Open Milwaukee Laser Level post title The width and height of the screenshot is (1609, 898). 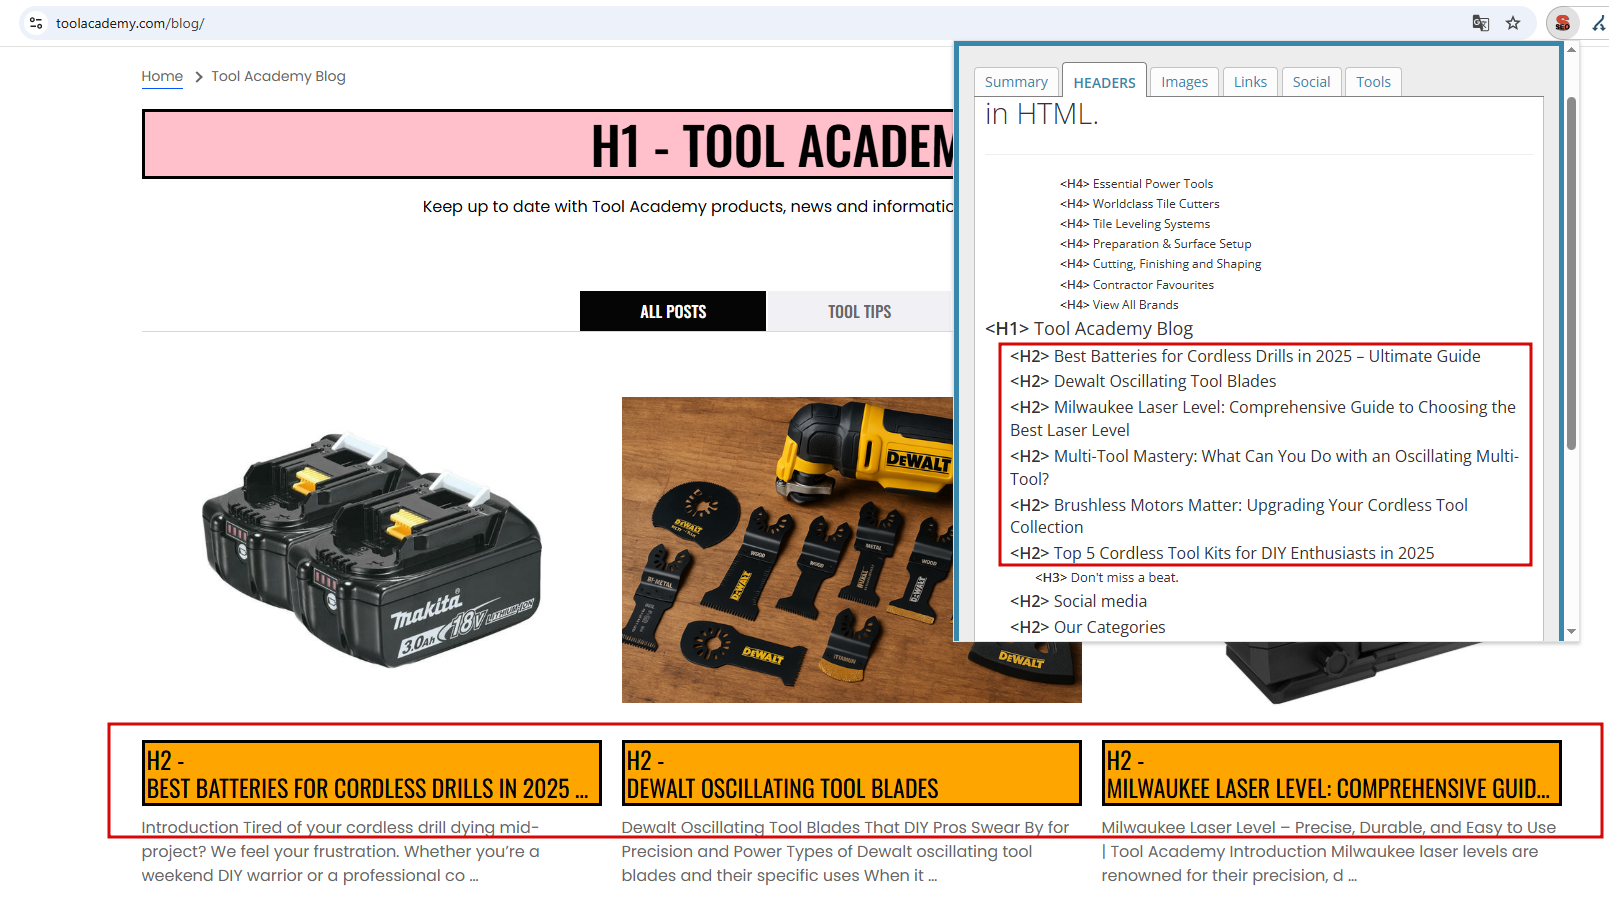click(x=1331, y=773)
